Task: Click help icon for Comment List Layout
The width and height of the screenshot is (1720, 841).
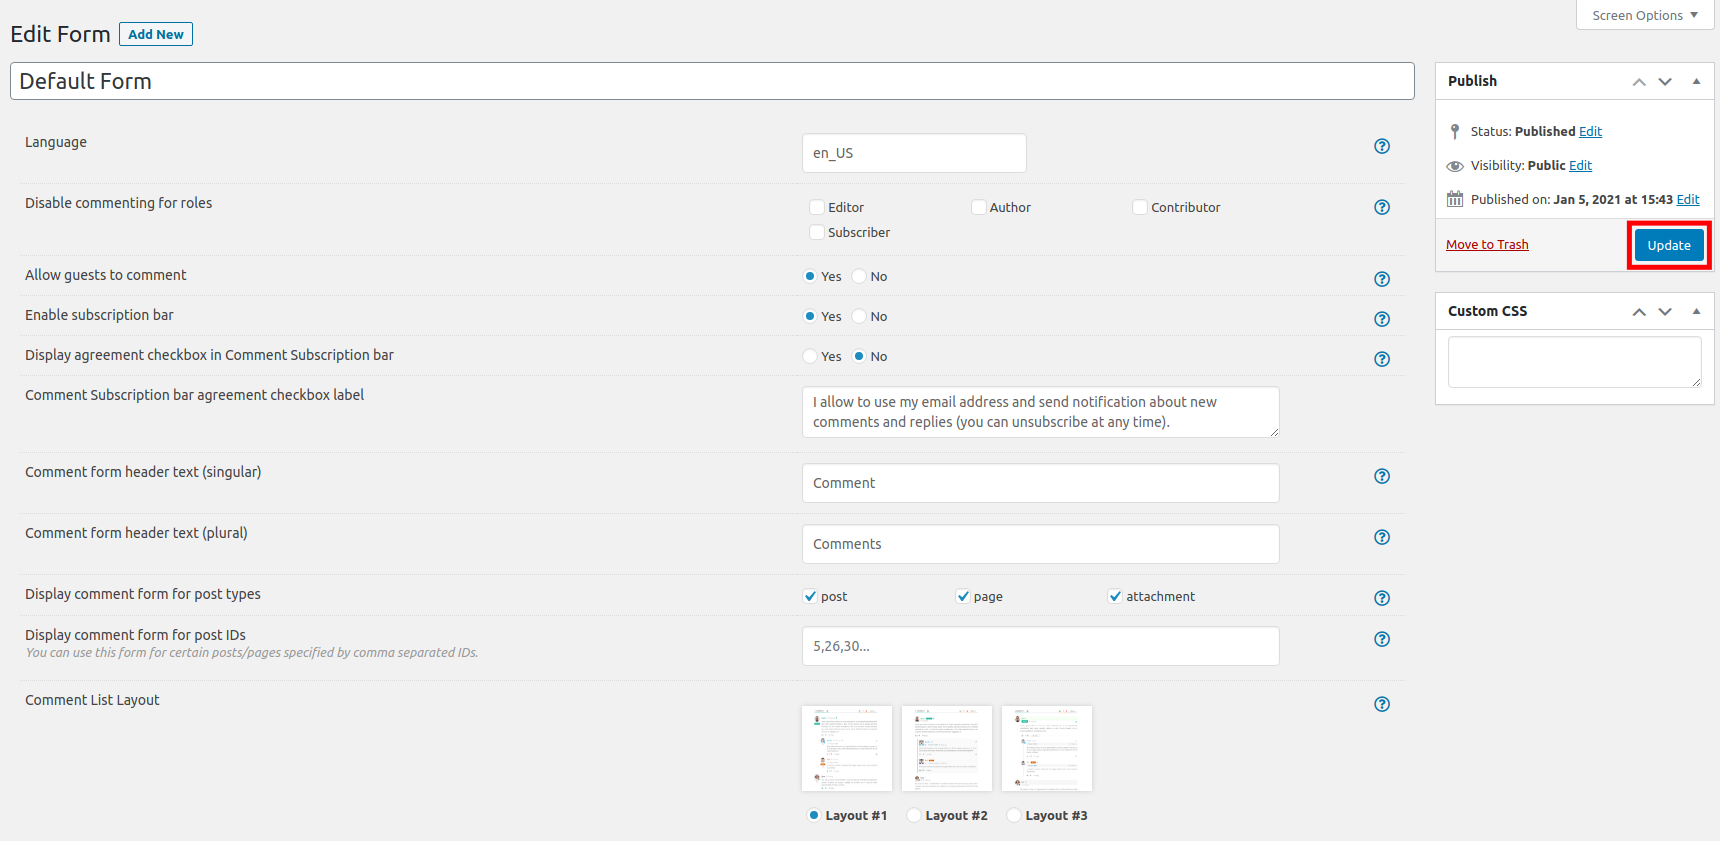Action: pos(1381,704)
